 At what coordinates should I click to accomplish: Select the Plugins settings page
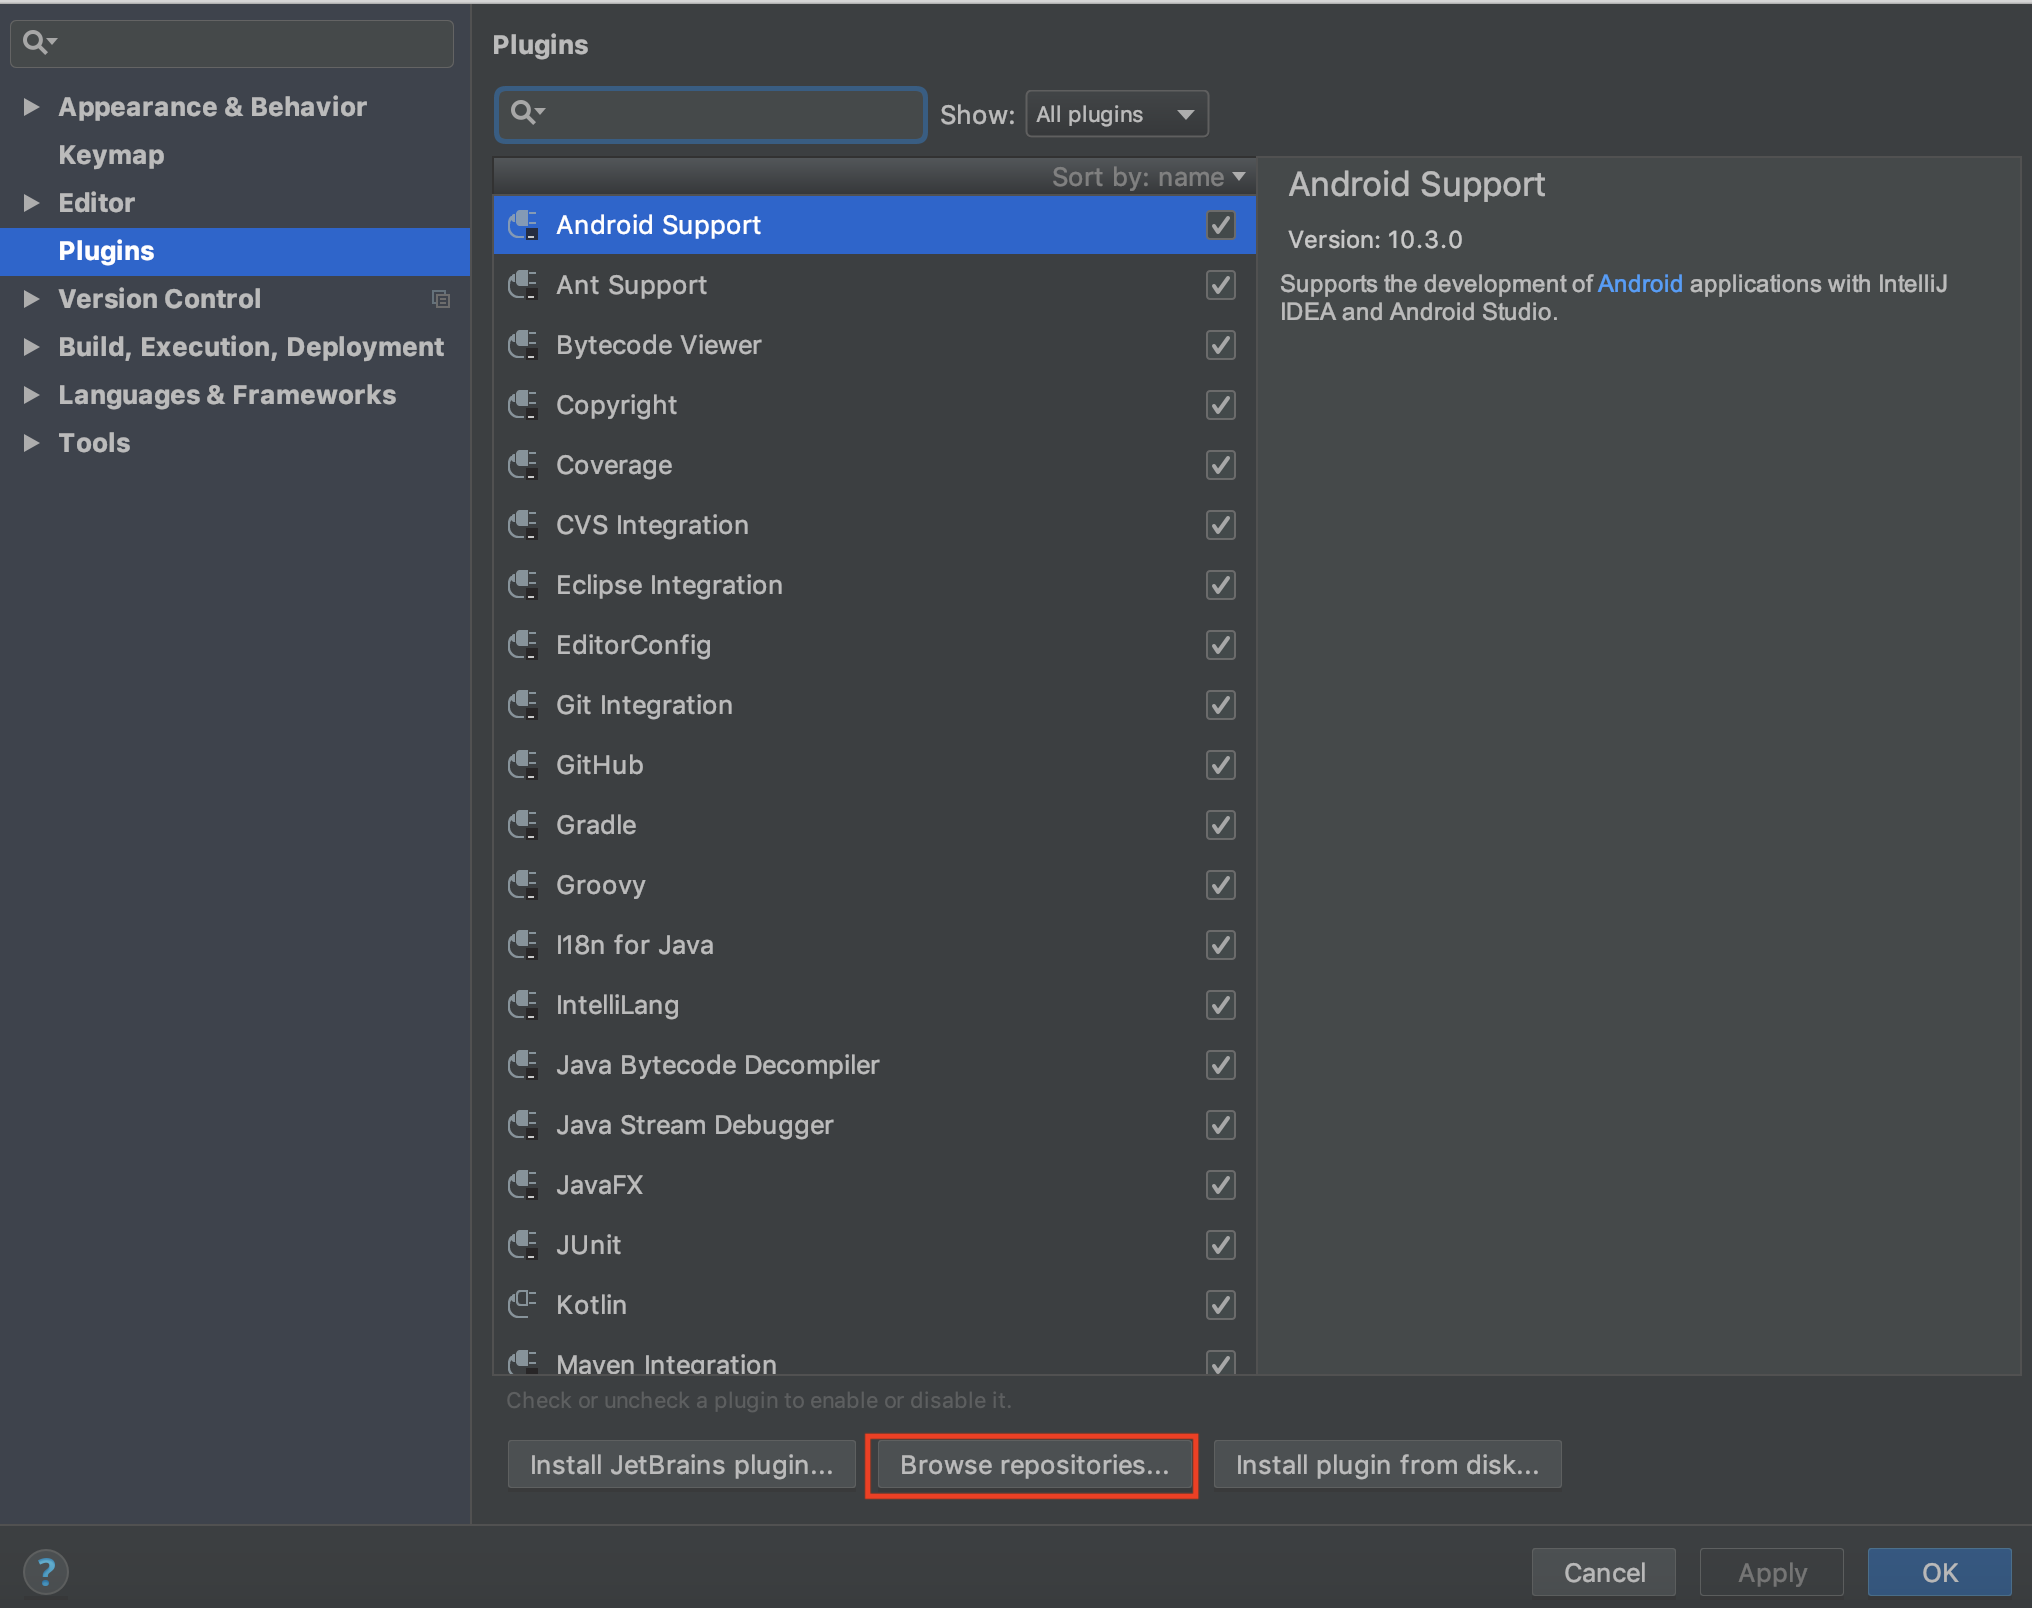[235, 251]
